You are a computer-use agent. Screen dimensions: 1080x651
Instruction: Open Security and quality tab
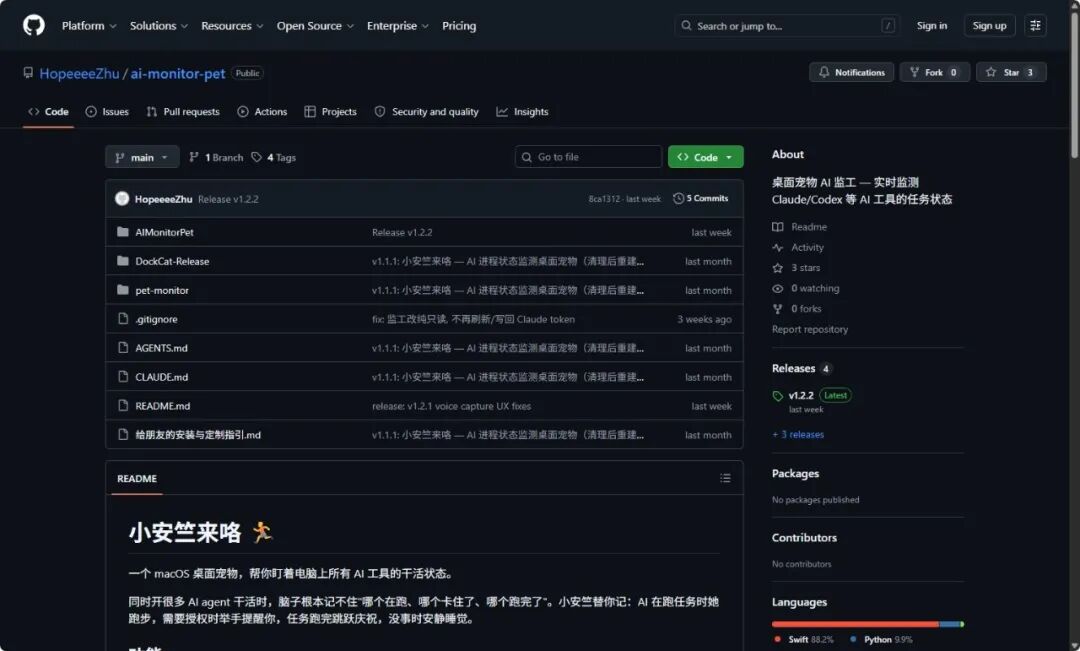click(426, 112)
